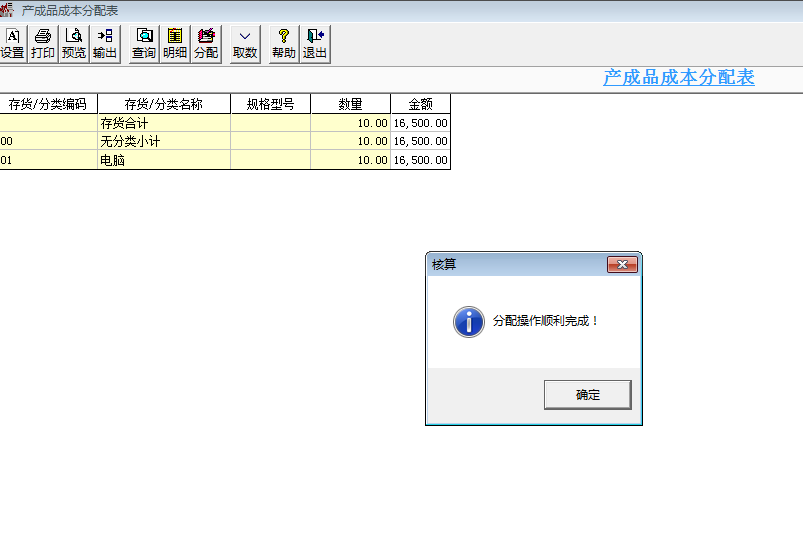Image resolution: width=803 pixels, height=551 pixels.
Task: Click the 存货/分类编码 column header
Action: click(48, 104)
